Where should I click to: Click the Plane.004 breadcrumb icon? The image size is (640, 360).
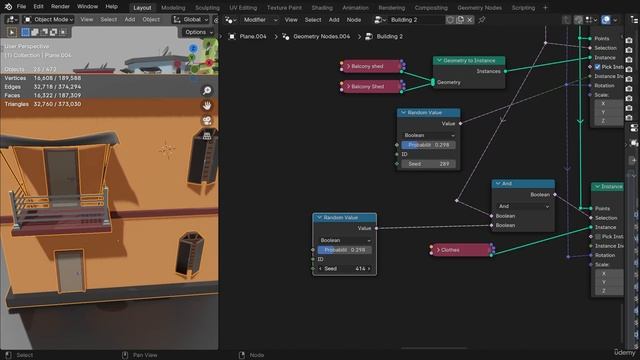(x=232, y=36)
